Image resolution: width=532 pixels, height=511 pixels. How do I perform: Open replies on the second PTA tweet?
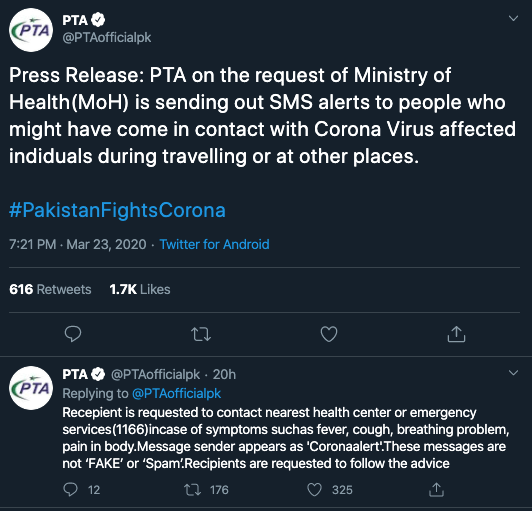coord(81,490)
